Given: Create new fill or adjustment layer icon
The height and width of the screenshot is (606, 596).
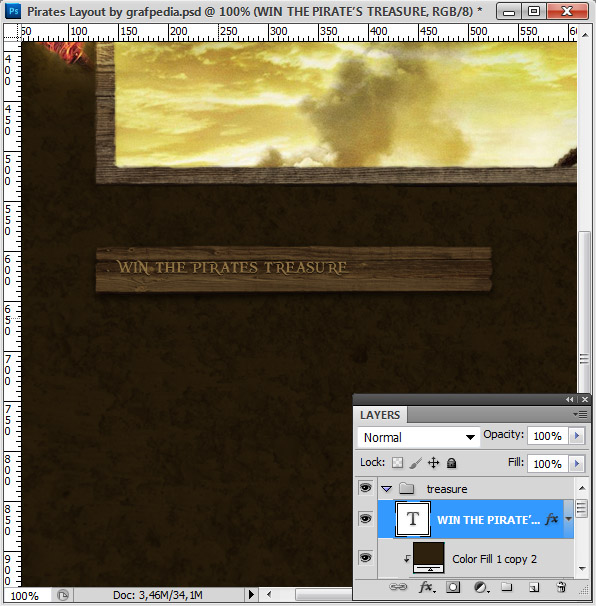Looking at the screenshot, I should tap(481, 587).
